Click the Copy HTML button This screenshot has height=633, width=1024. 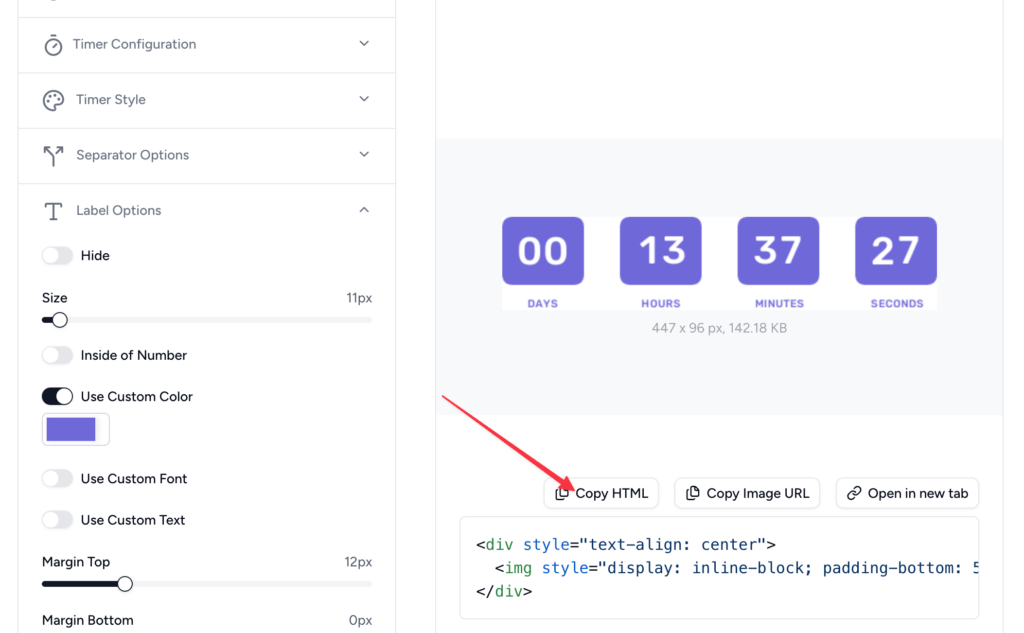[x=601, y=492]
